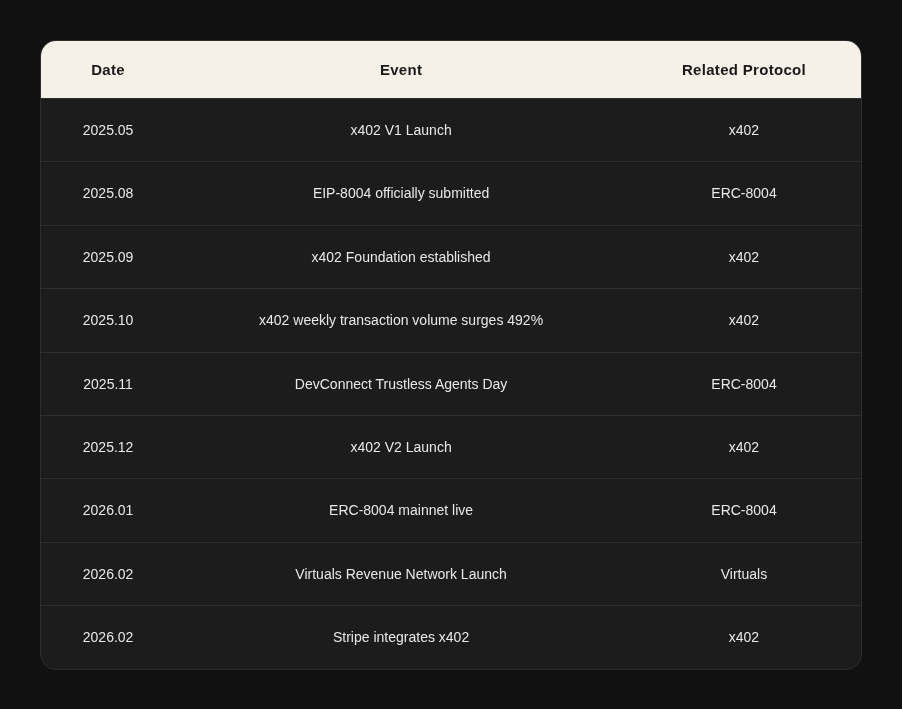Click the x402 V2 Launch event
This screenshot has height=709, width=902.
coord(401,447)
